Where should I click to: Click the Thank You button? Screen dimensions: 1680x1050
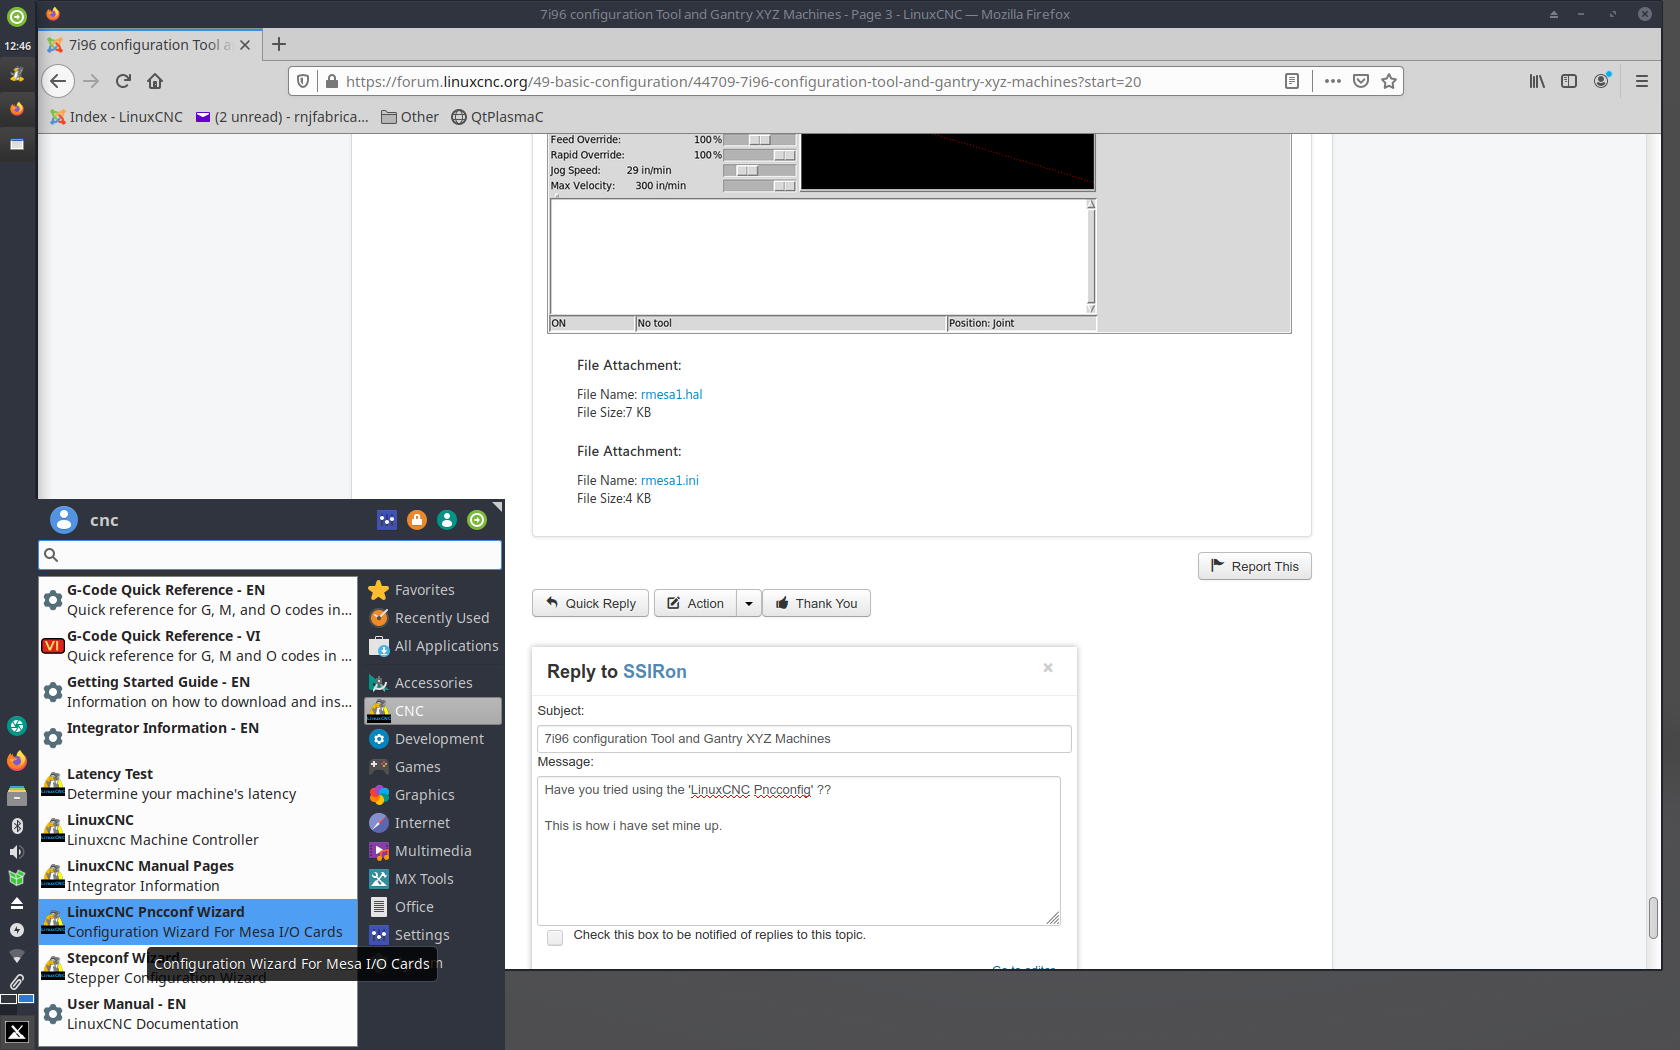(816, 603)
